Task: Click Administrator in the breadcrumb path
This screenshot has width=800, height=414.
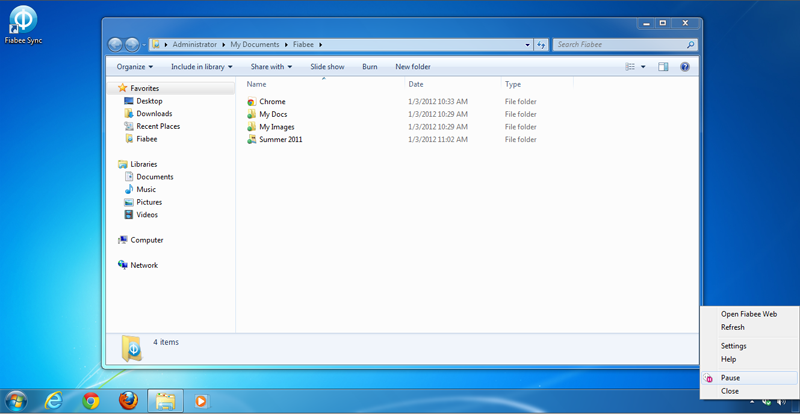Action: pyautogui.click(x=194, y=45)
